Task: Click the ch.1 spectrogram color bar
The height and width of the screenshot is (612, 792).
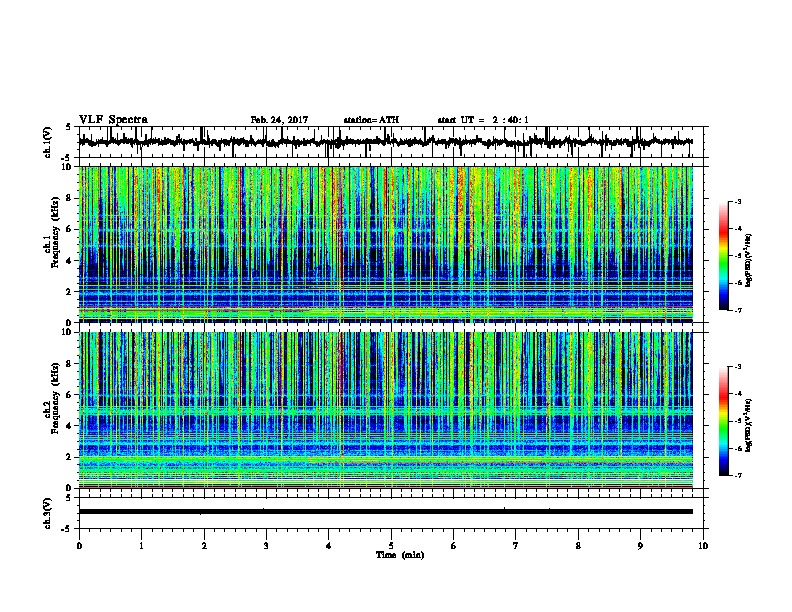Action: point(724,256)
